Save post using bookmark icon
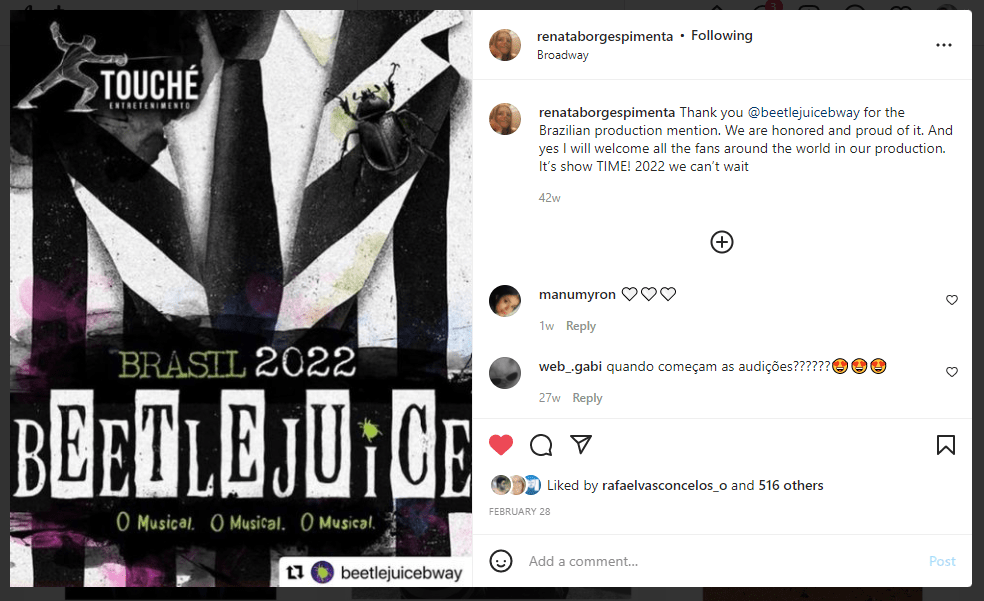Screen dimensions: 984x601 coord(946,445)
